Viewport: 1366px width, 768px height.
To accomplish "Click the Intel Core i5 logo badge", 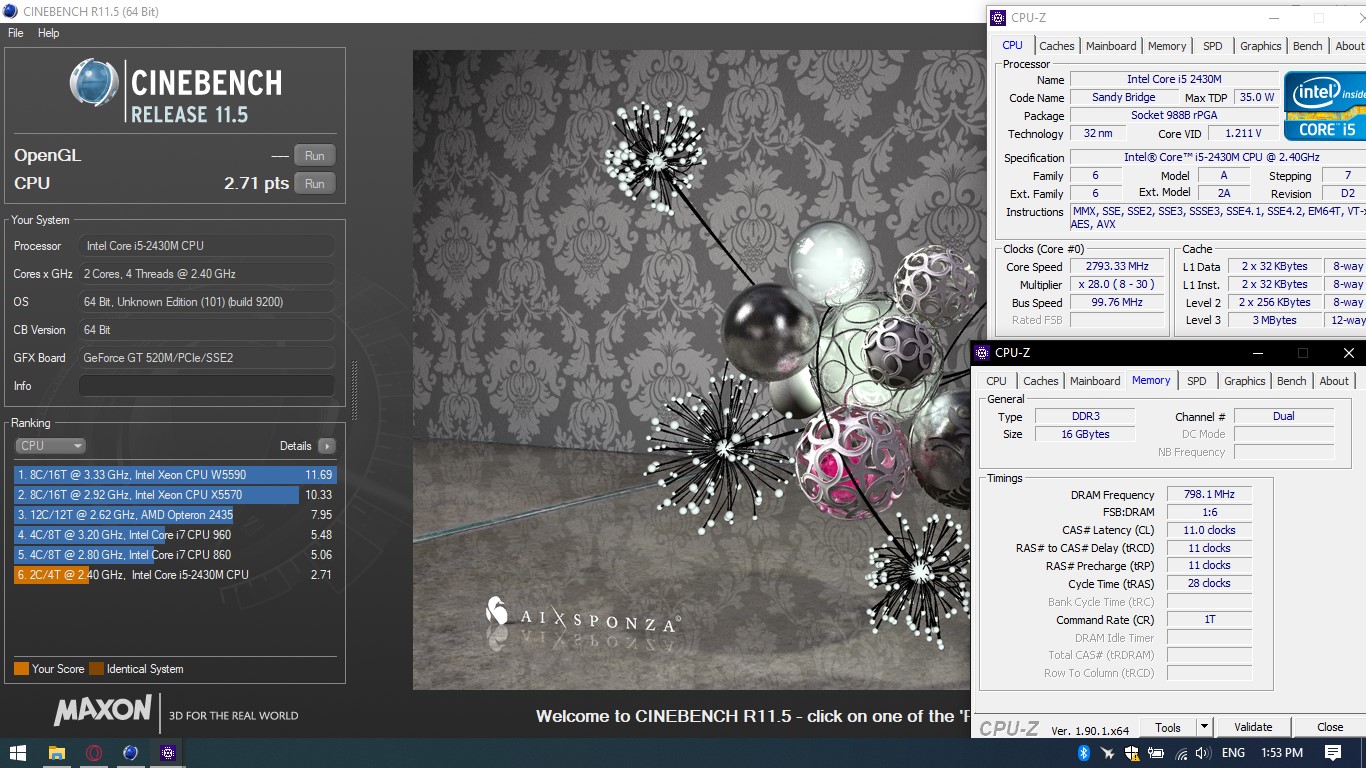I will coord(1325,105).
